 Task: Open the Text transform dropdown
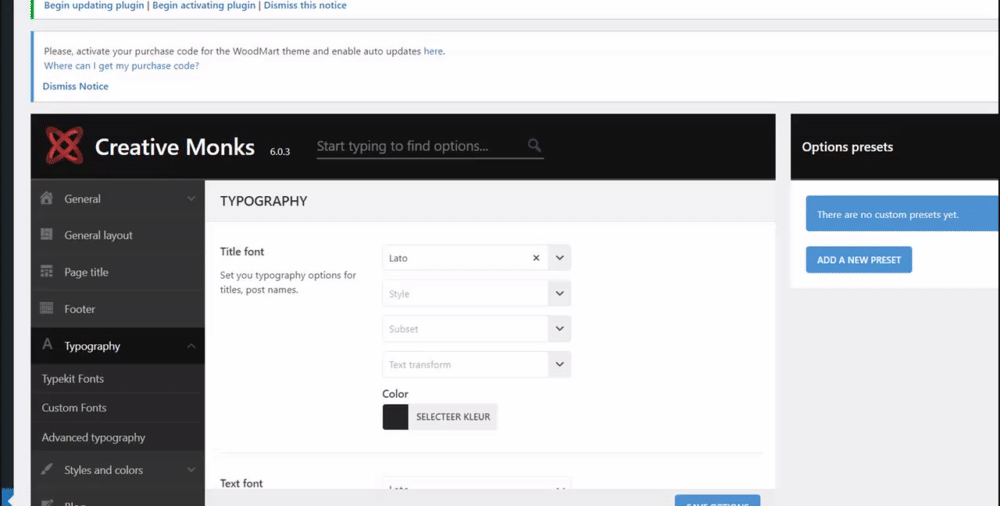[476, 364]
